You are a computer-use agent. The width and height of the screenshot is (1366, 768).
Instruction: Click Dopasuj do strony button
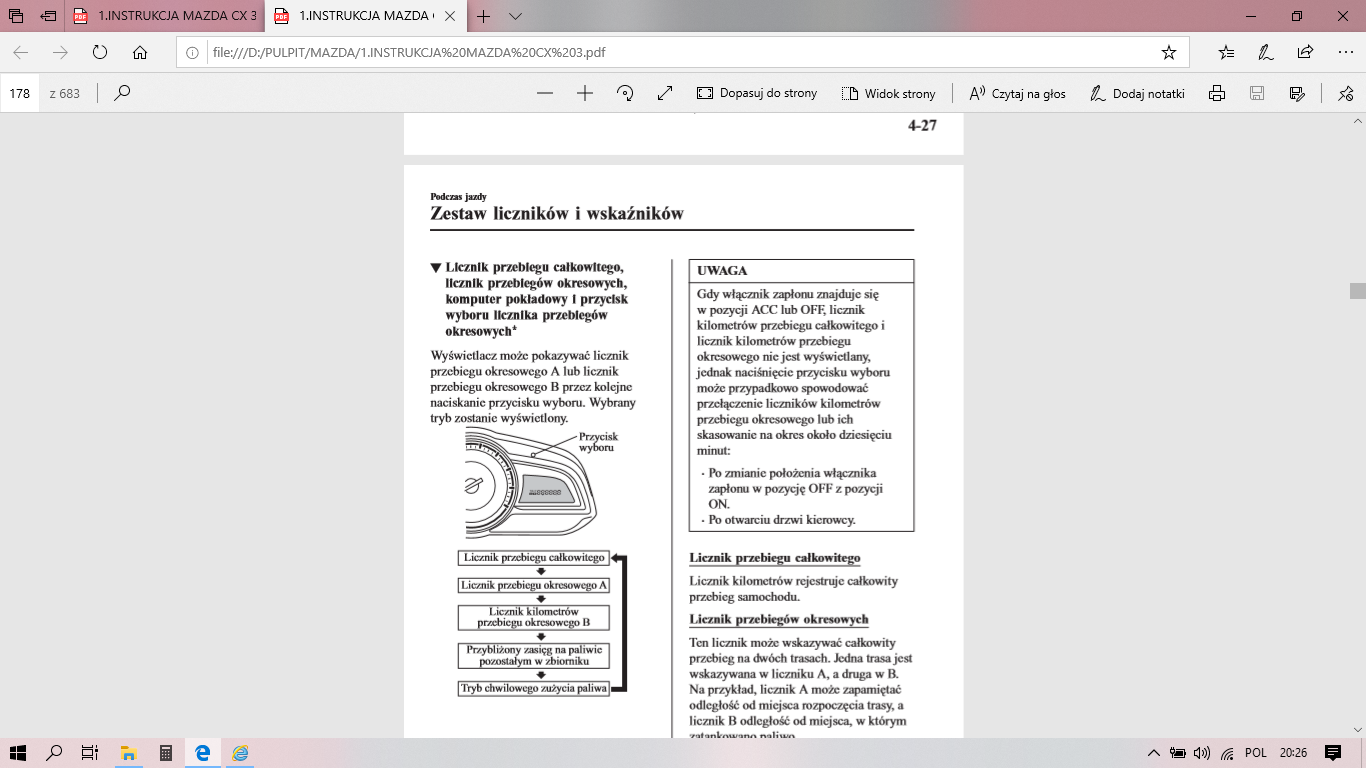[x=757, y=93]
